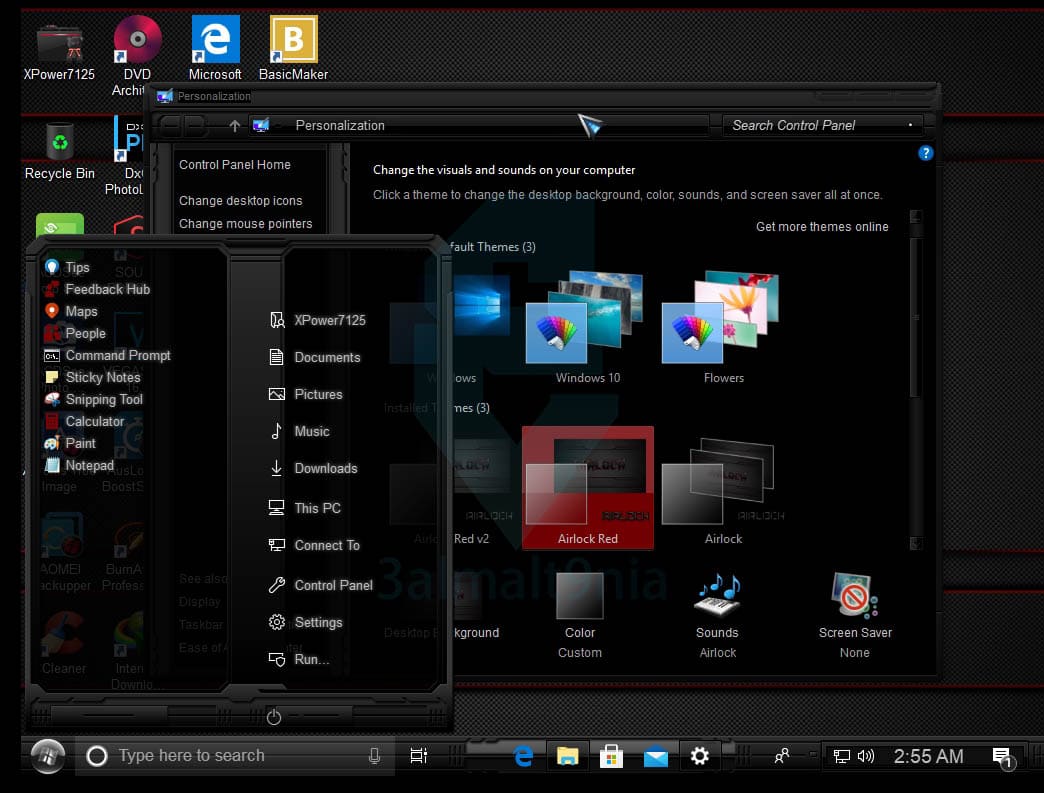Click Change mouse pointers link

coord(245,224)
